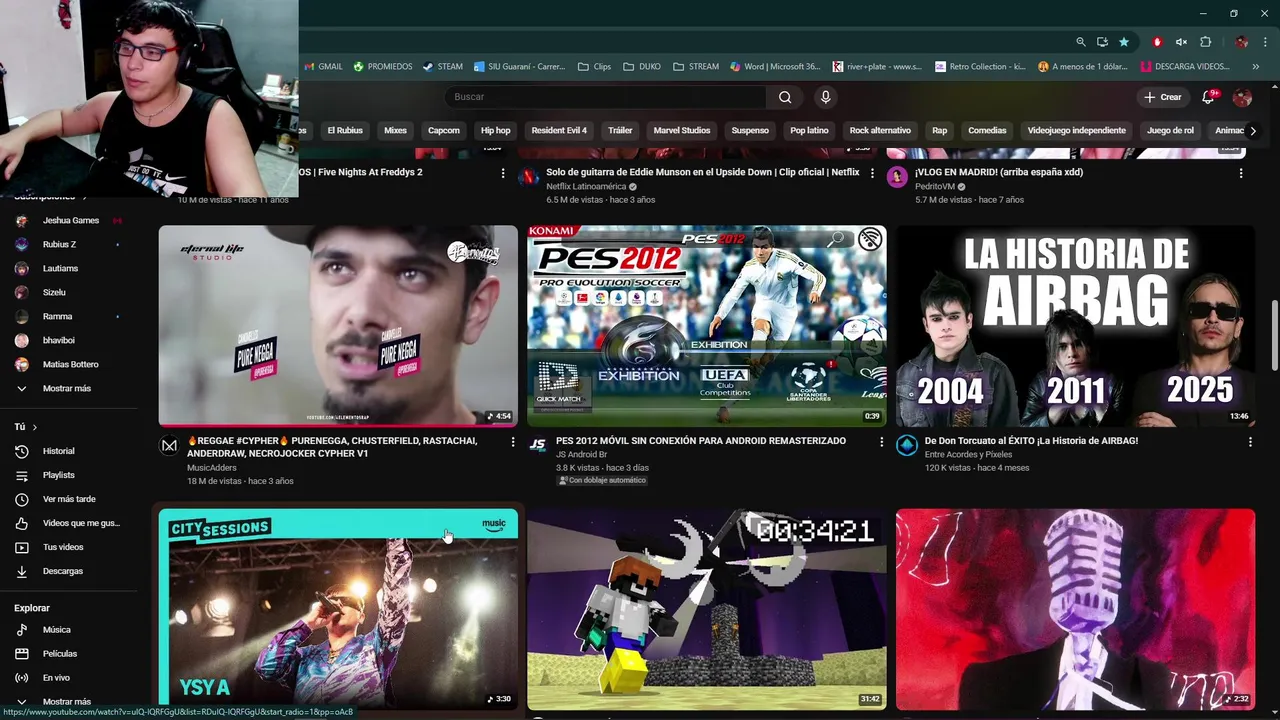Play the La Historia de AIRBAG thumbnail

coord(1075,326)
